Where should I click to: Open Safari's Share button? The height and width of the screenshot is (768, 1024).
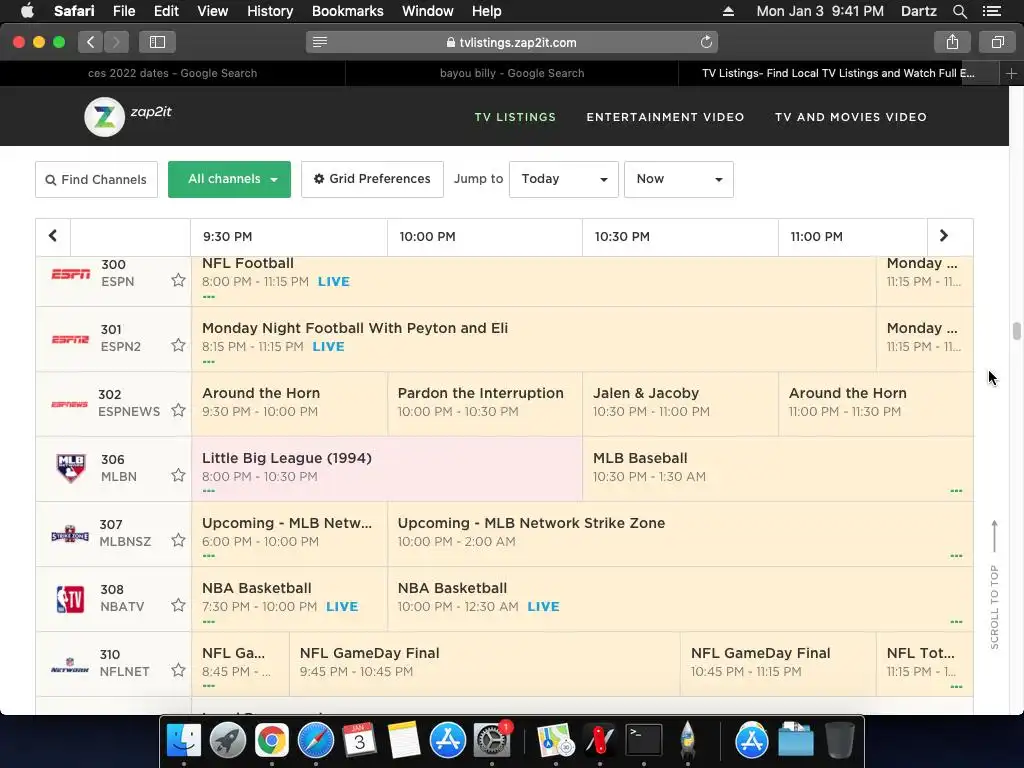pyautogui.click(x=952, y=42)
